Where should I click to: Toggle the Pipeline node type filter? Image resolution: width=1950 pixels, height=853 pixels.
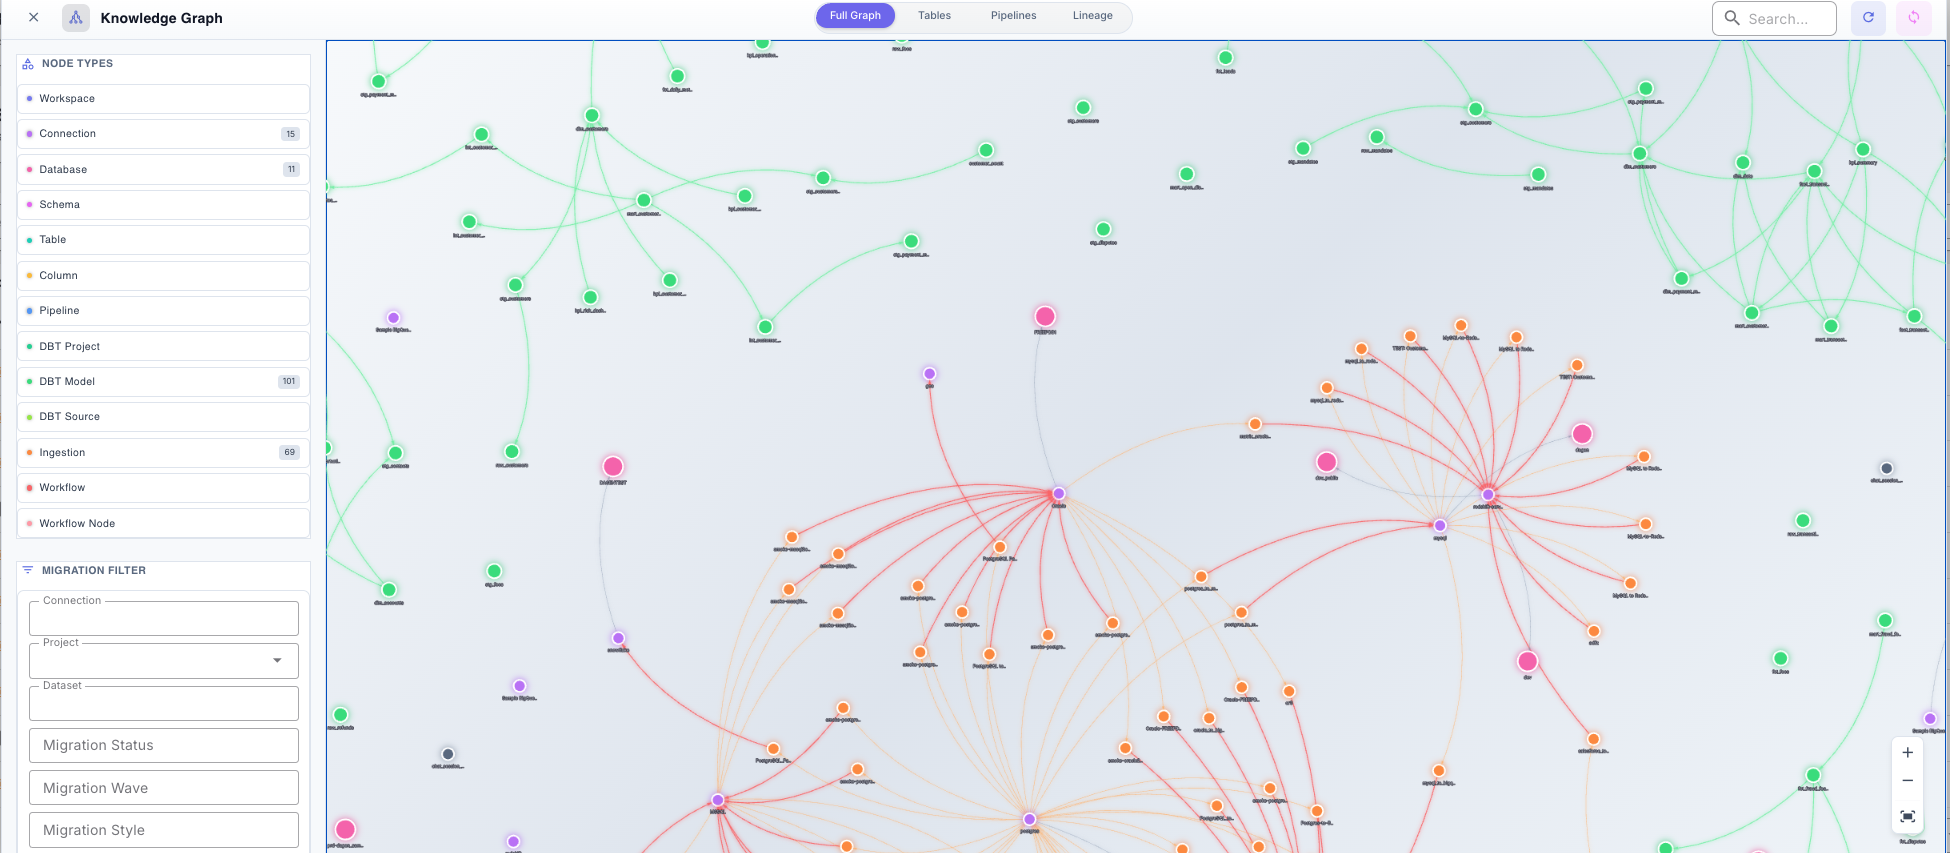pyautogui.click(x=163, y=311)
